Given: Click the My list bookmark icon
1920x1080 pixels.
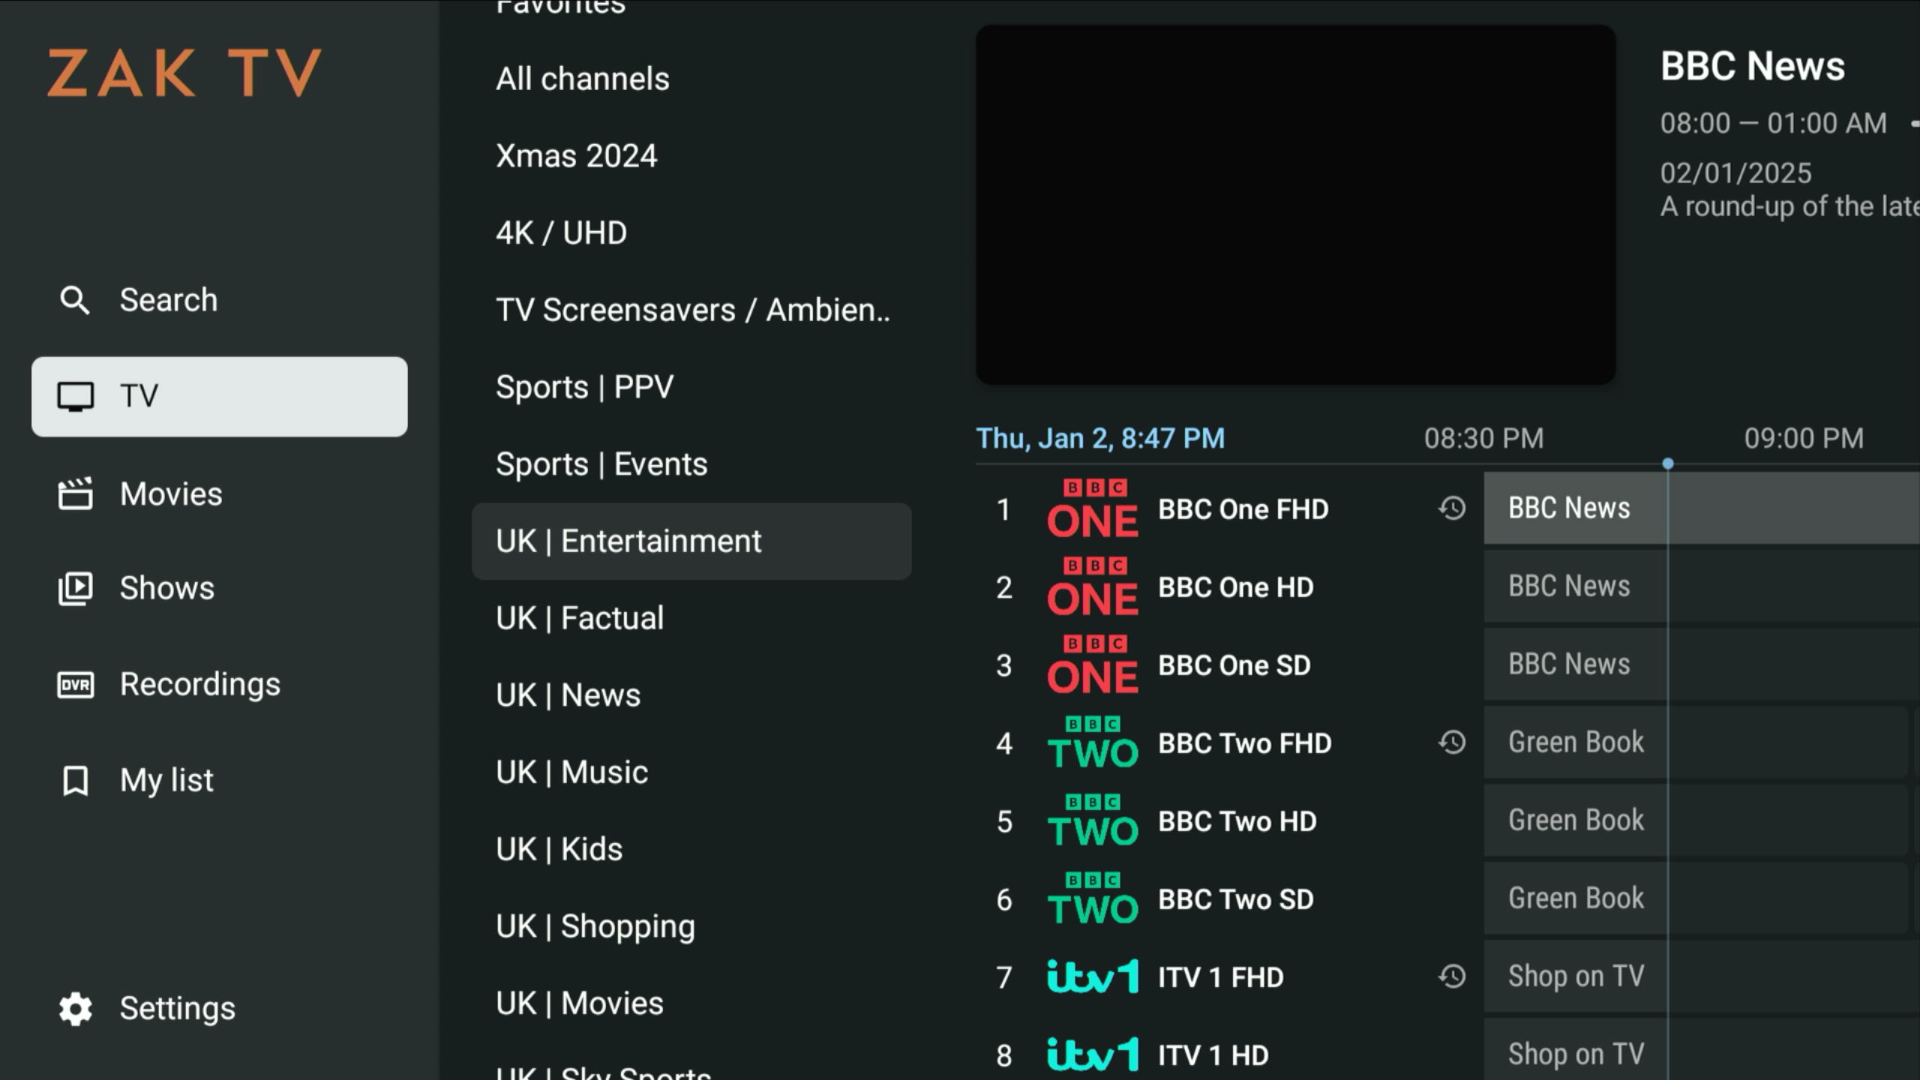Looking at the screenshot, I should (75, 781).
